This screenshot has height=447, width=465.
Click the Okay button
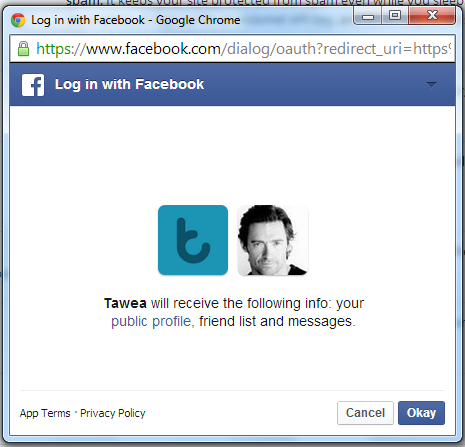[x=421, y=413]
